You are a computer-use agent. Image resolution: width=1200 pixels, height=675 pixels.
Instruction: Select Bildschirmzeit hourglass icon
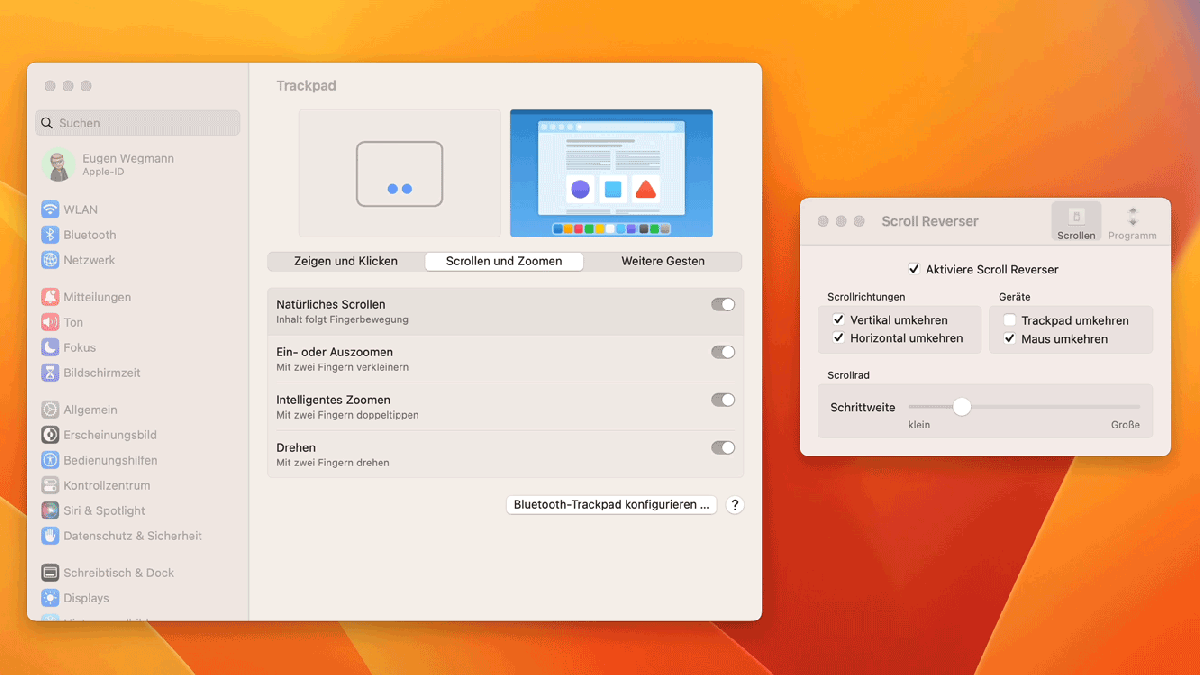point(50,373)
